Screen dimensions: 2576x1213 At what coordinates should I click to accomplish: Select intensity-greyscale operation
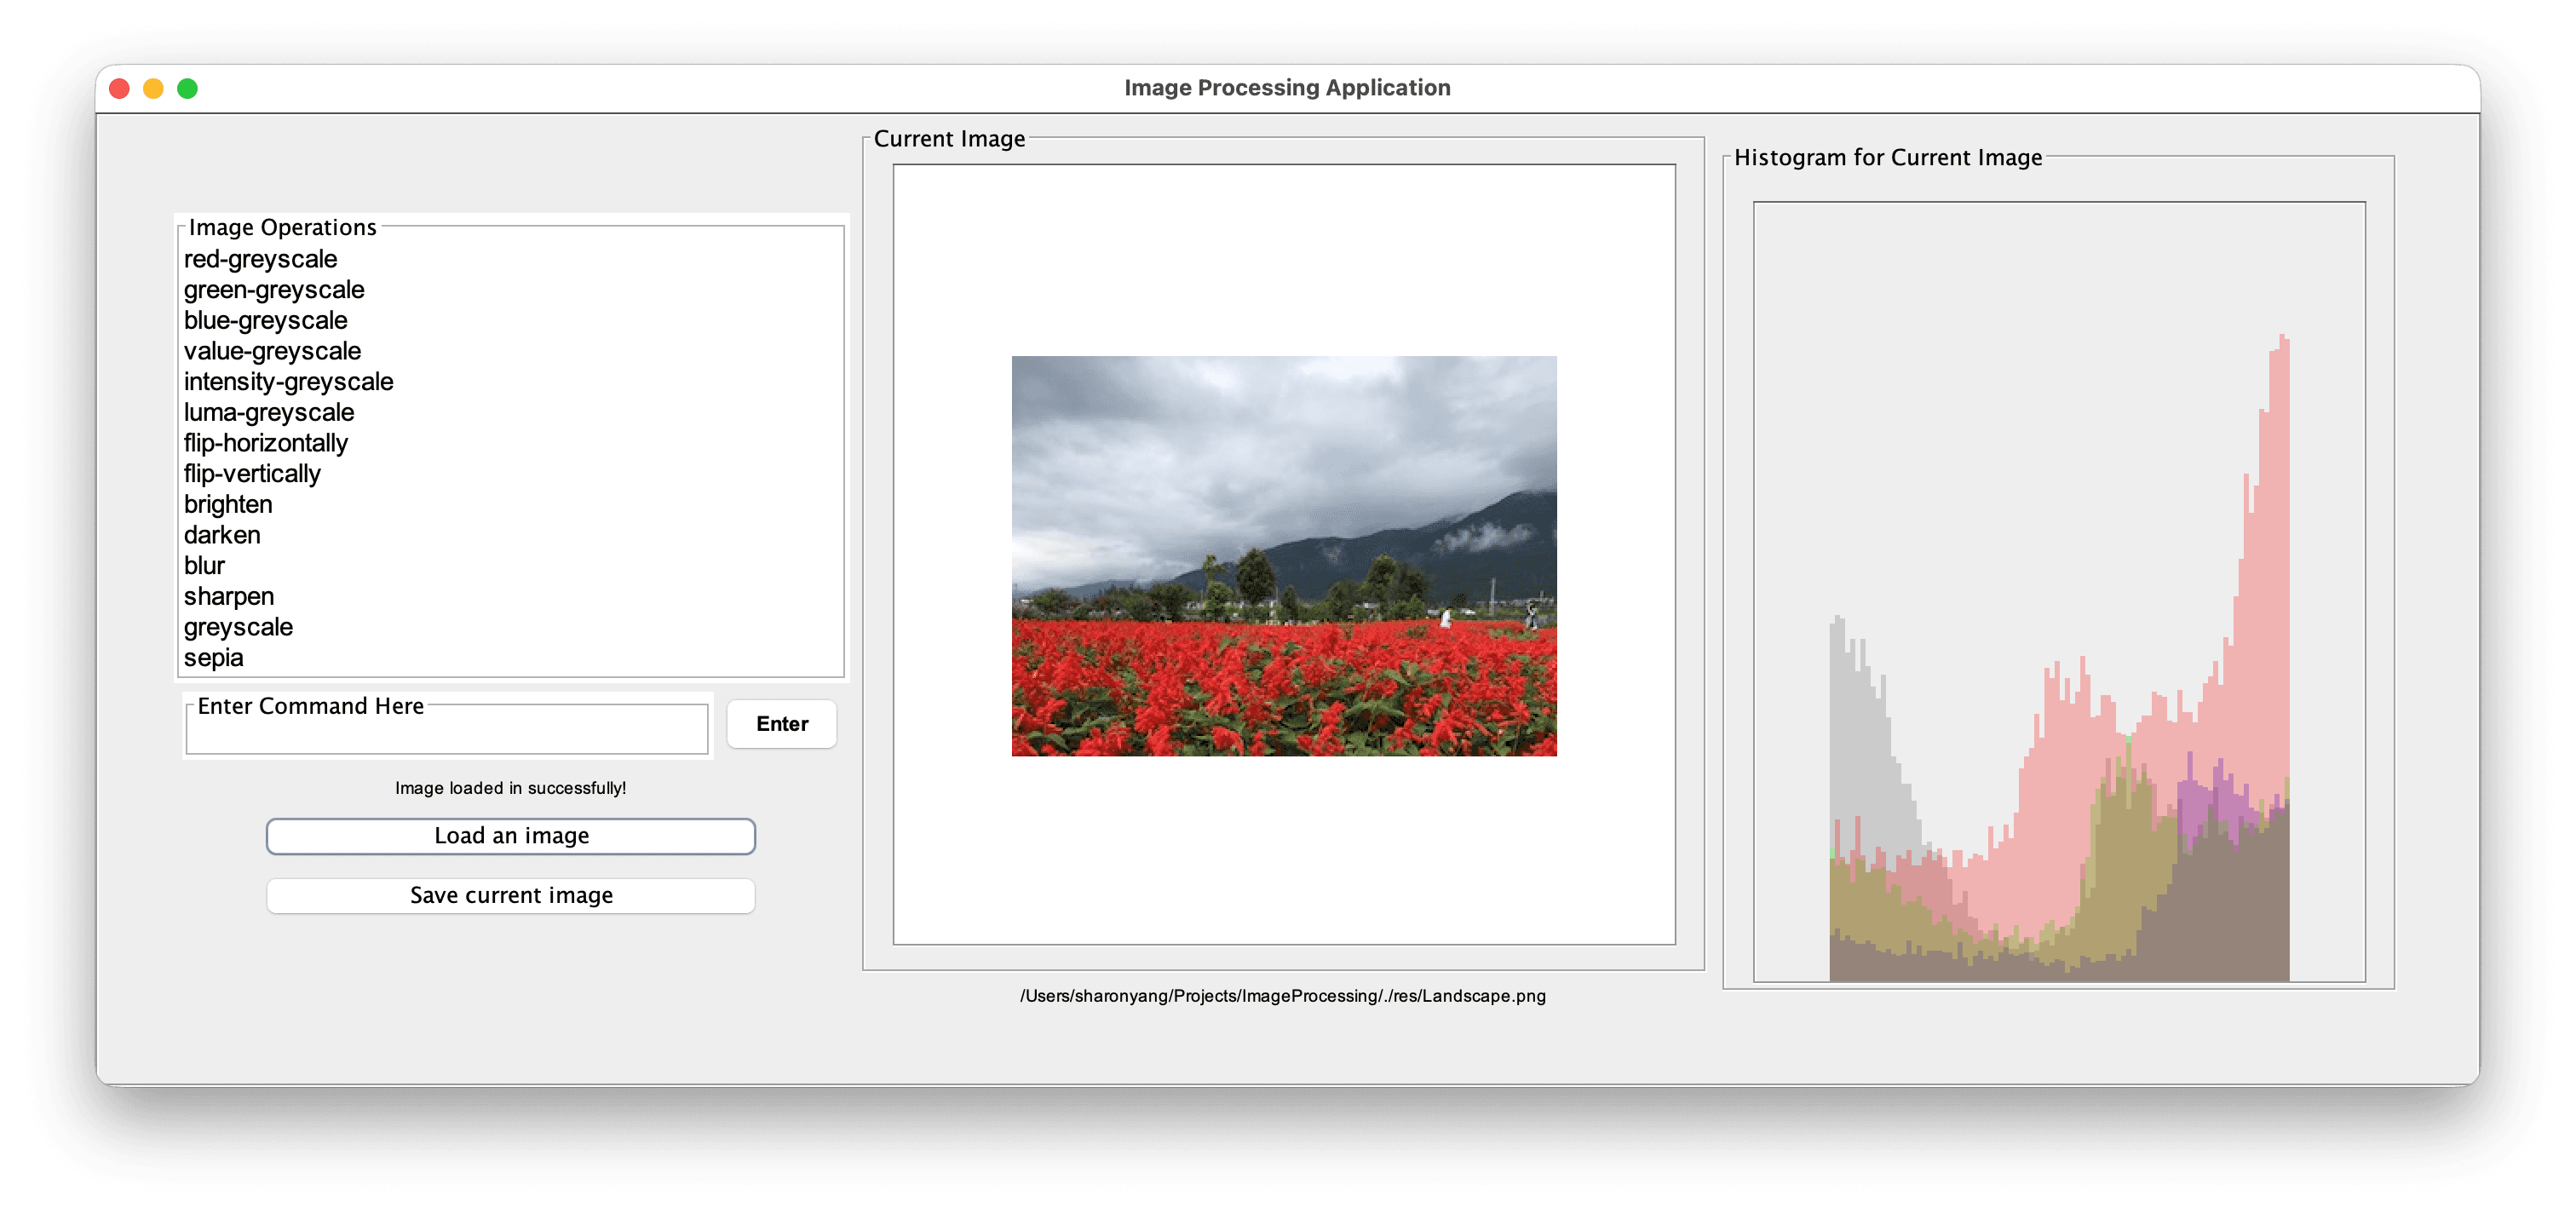511,382
